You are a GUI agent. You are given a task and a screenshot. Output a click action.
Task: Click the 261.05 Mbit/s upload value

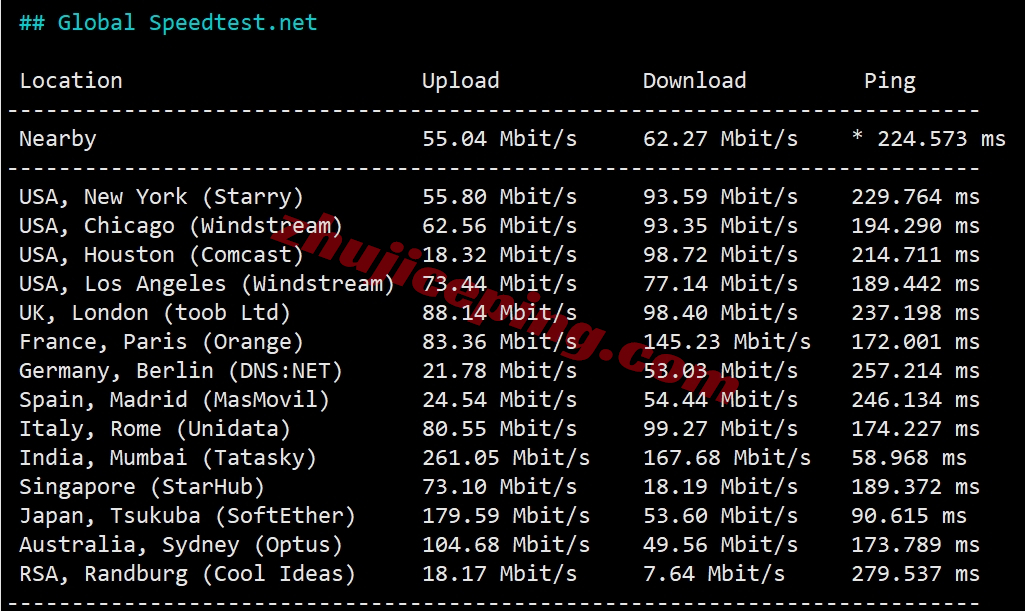coord(506,458)
